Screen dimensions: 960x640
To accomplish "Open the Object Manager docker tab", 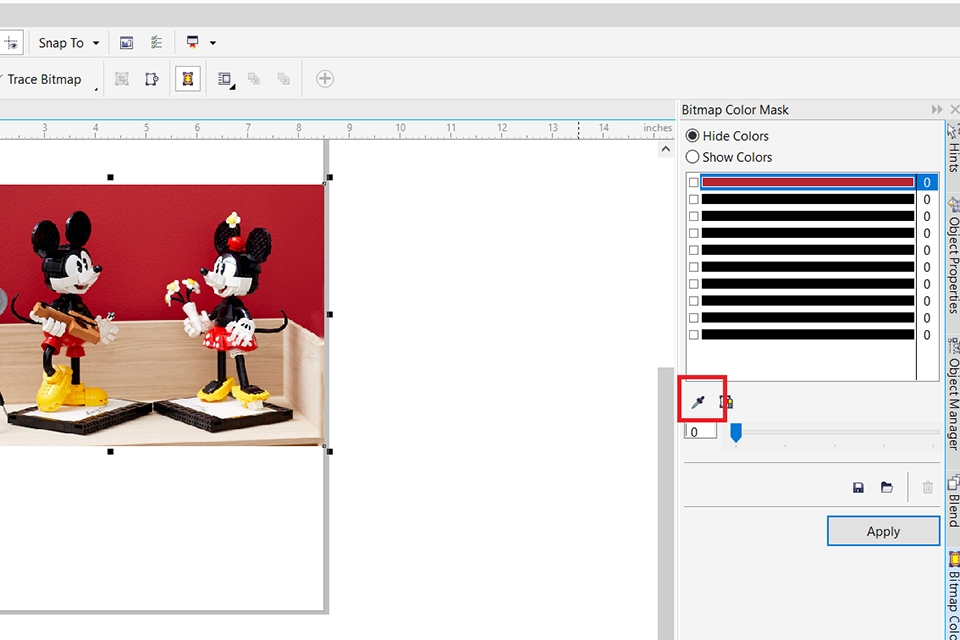I will (x=953, y=400).
